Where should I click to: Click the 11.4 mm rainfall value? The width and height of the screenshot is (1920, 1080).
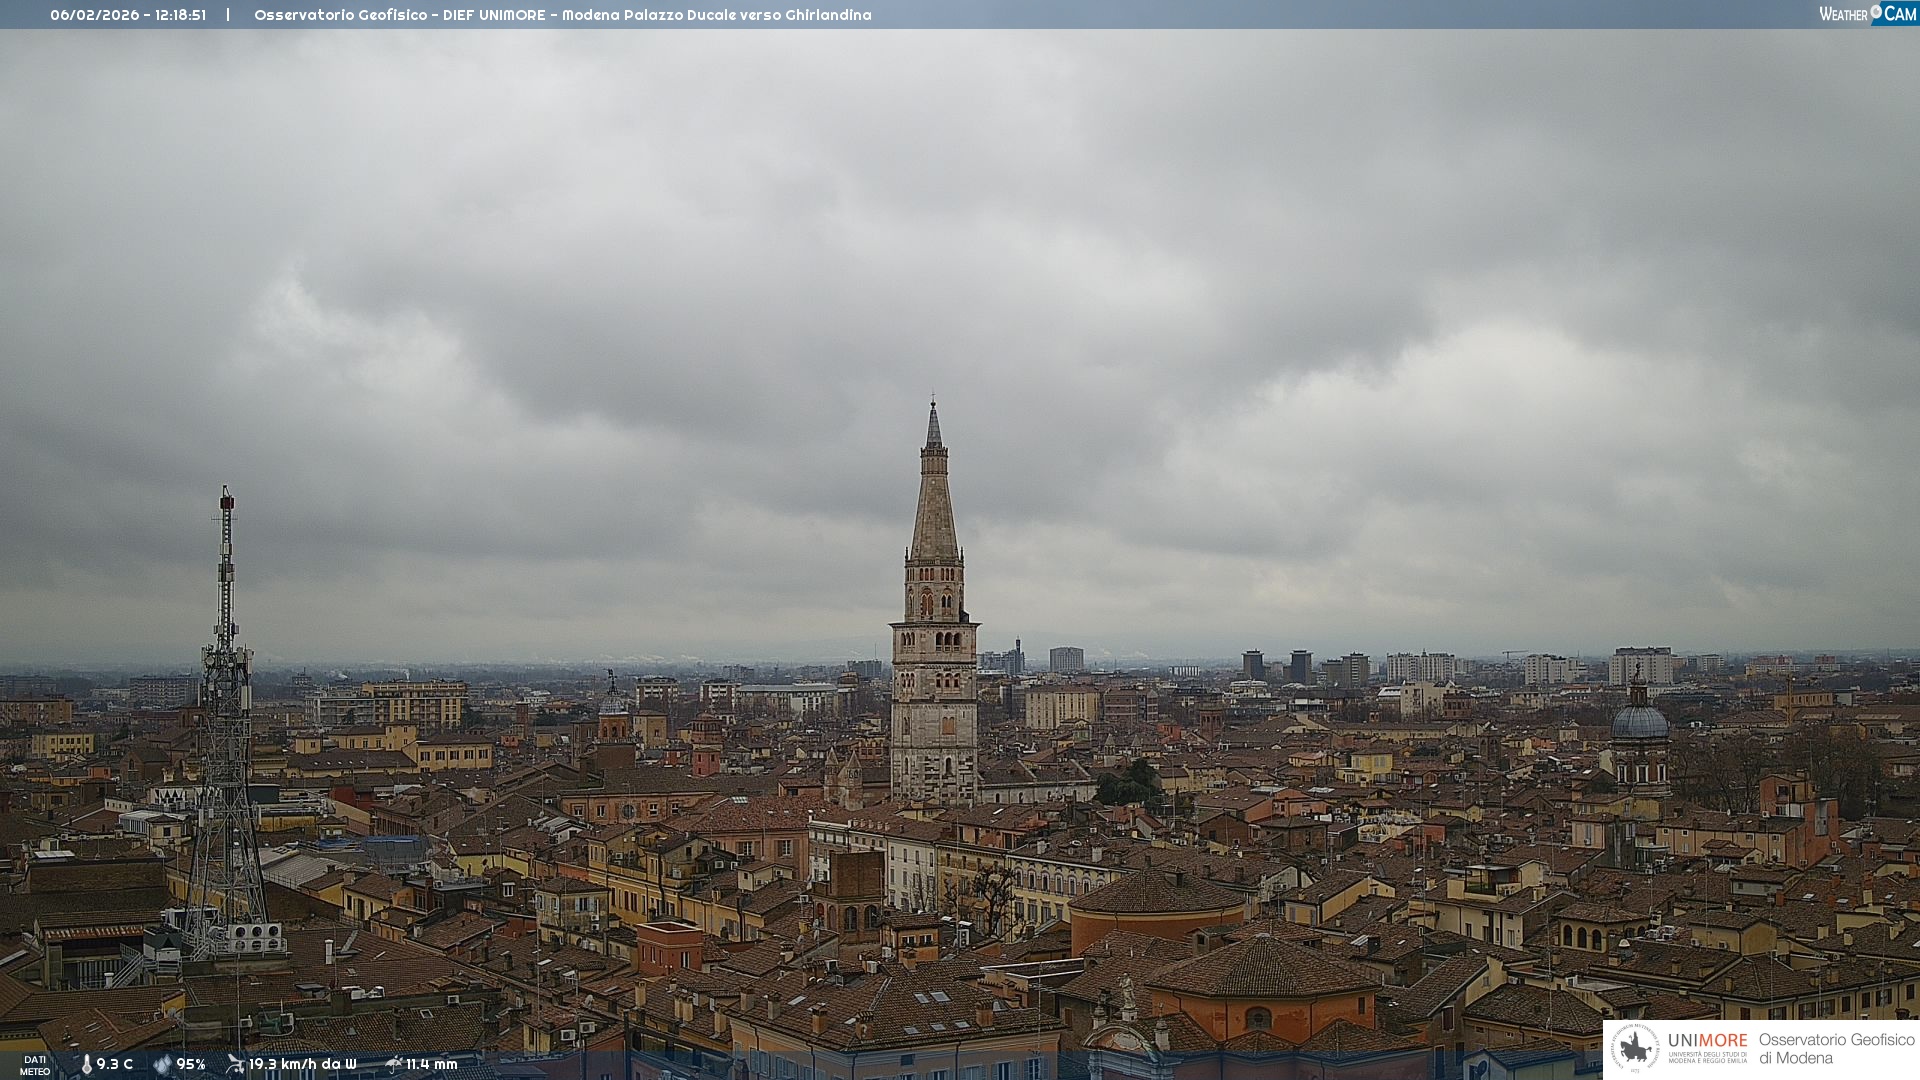point(431,1065)
